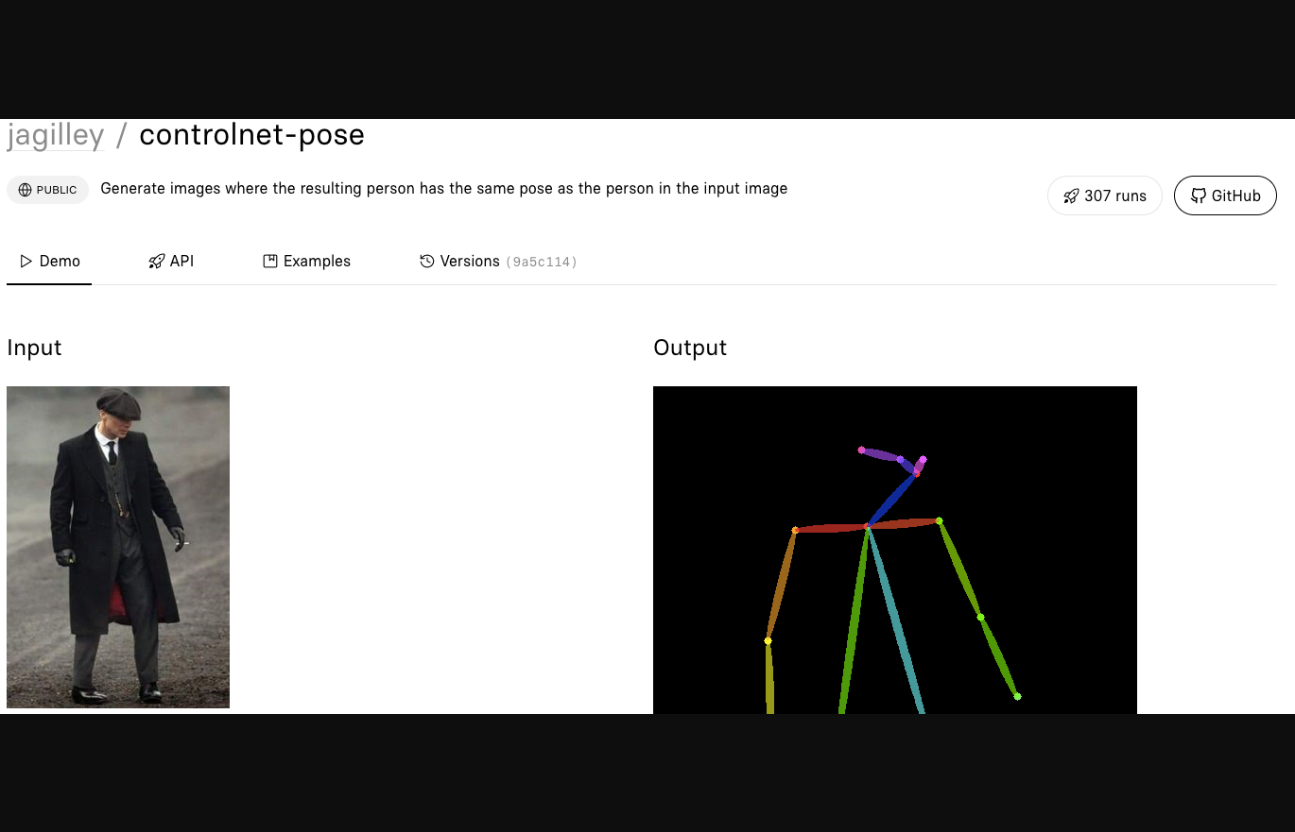1295x832 pixels.
Task: Open the jagilley user profile link
Action: click(x=55, y=135)
